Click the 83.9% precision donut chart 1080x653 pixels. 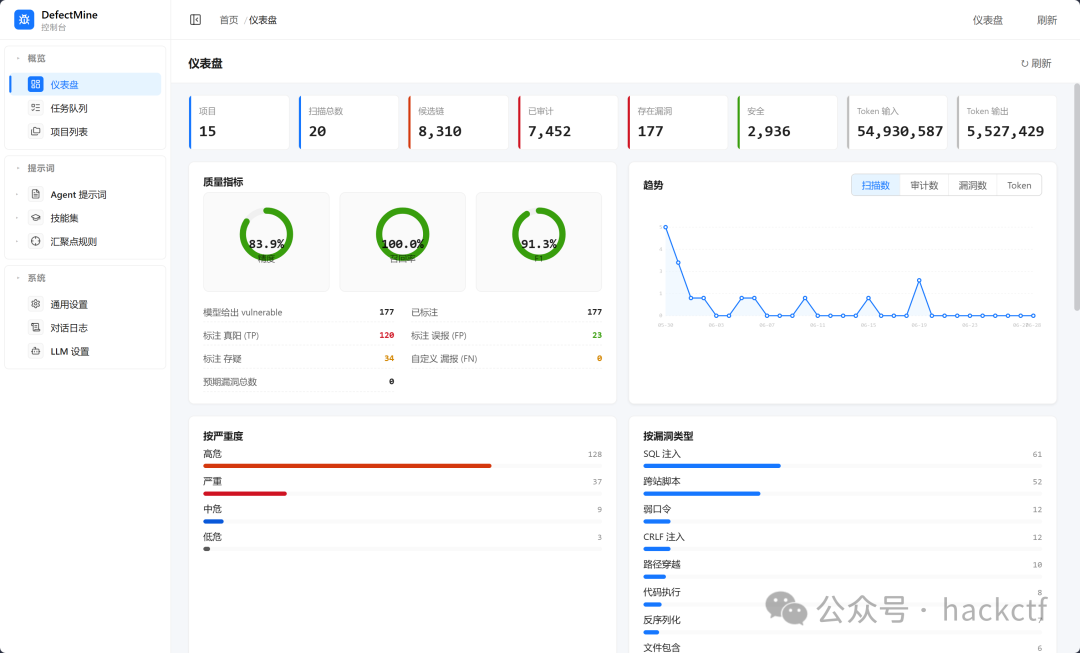[267, 234]
